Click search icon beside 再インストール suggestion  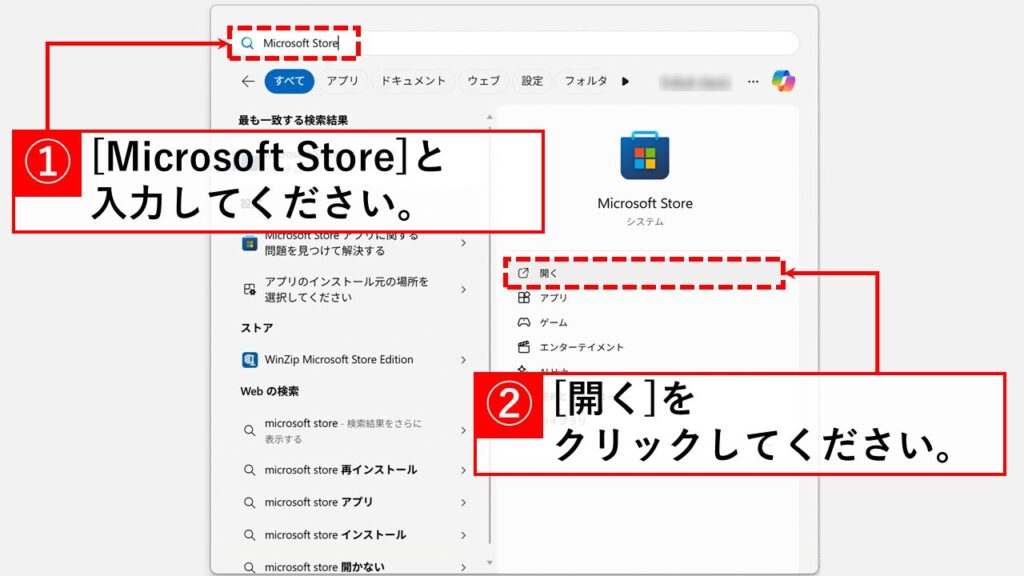pos(249,470)
